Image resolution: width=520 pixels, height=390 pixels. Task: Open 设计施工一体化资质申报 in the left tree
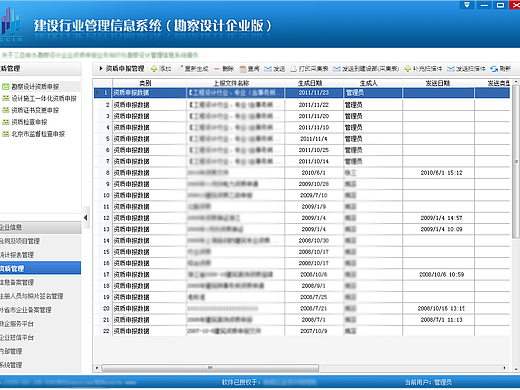[44, 98]
